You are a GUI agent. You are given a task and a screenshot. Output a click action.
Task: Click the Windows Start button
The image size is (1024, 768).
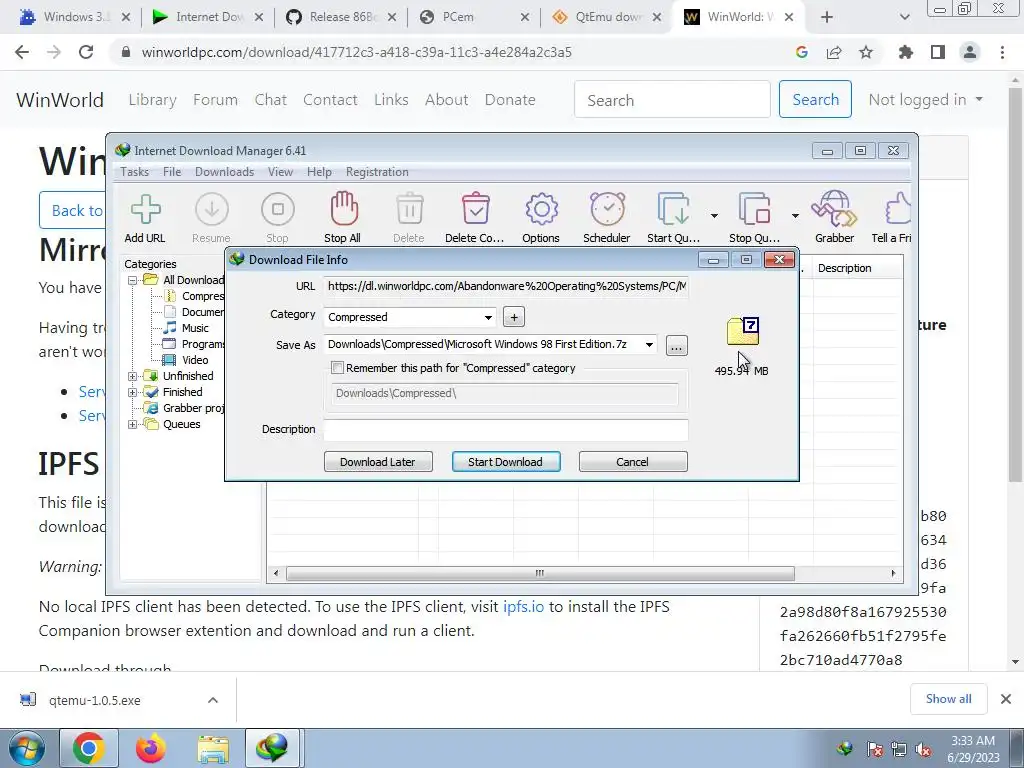click(x=27, y=748)
